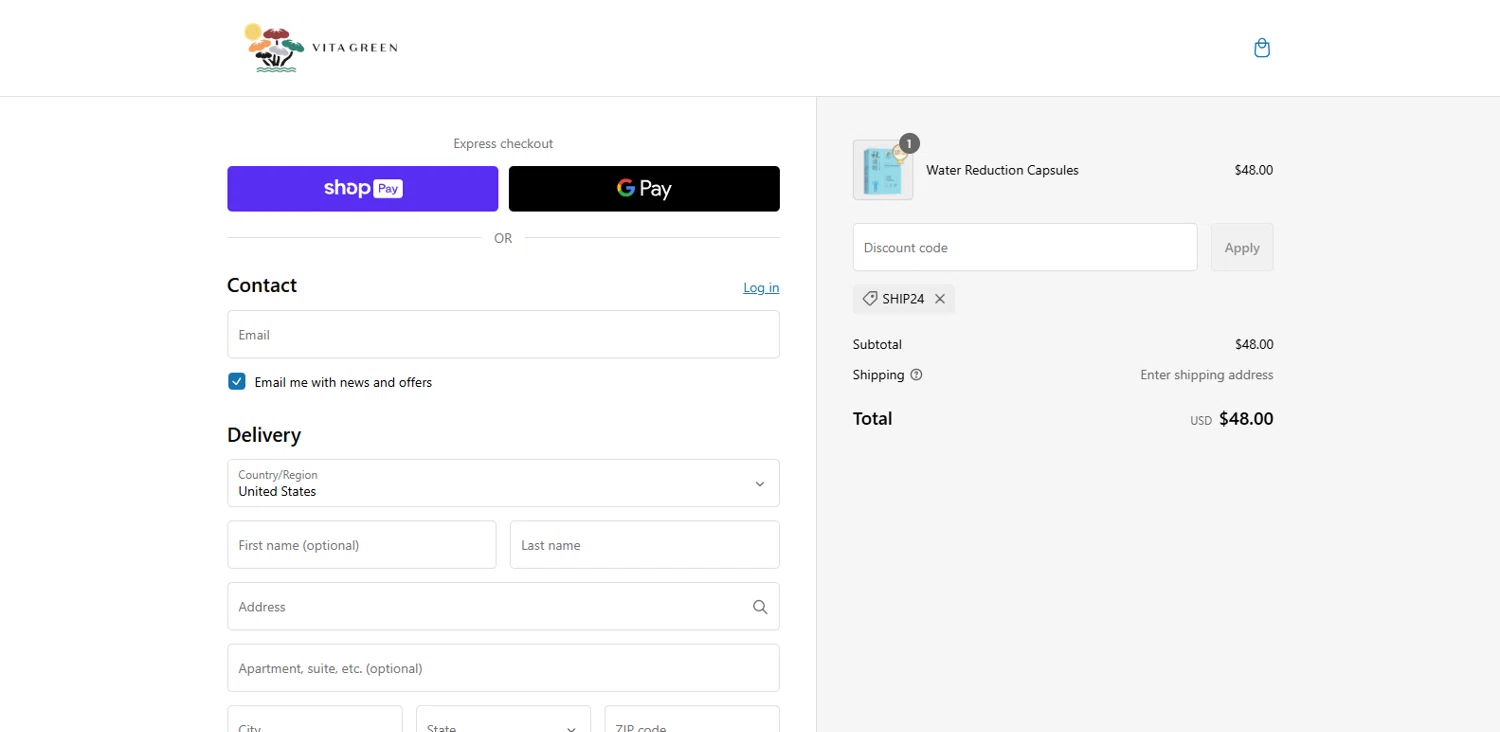Click the Vita Green logo
The image size is (1500, 732).
tap(320, 48)
